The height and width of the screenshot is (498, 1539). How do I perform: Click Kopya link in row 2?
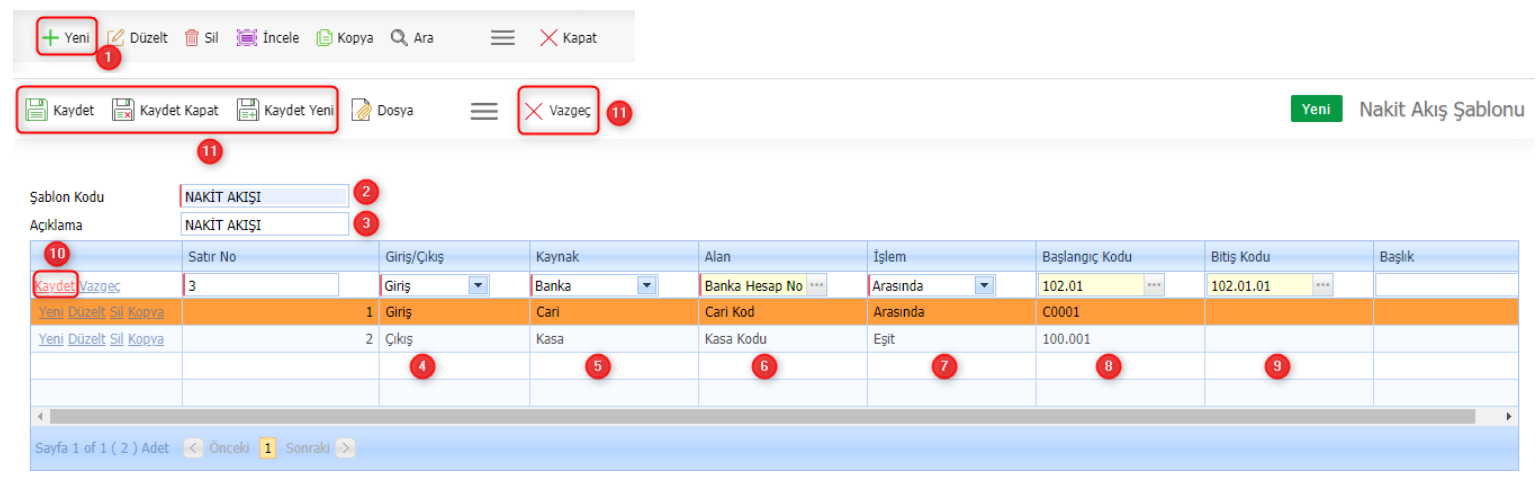[146, 339]
